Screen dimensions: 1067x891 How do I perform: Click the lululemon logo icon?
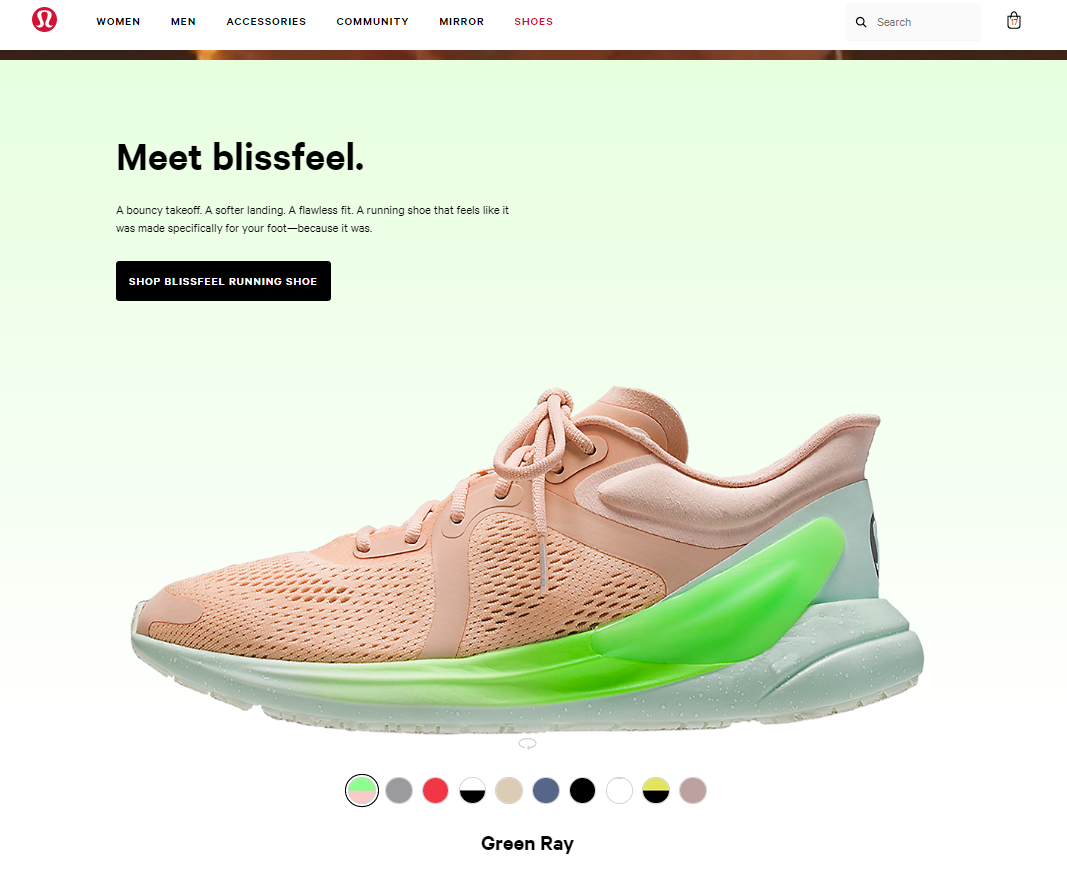(44, 19)
